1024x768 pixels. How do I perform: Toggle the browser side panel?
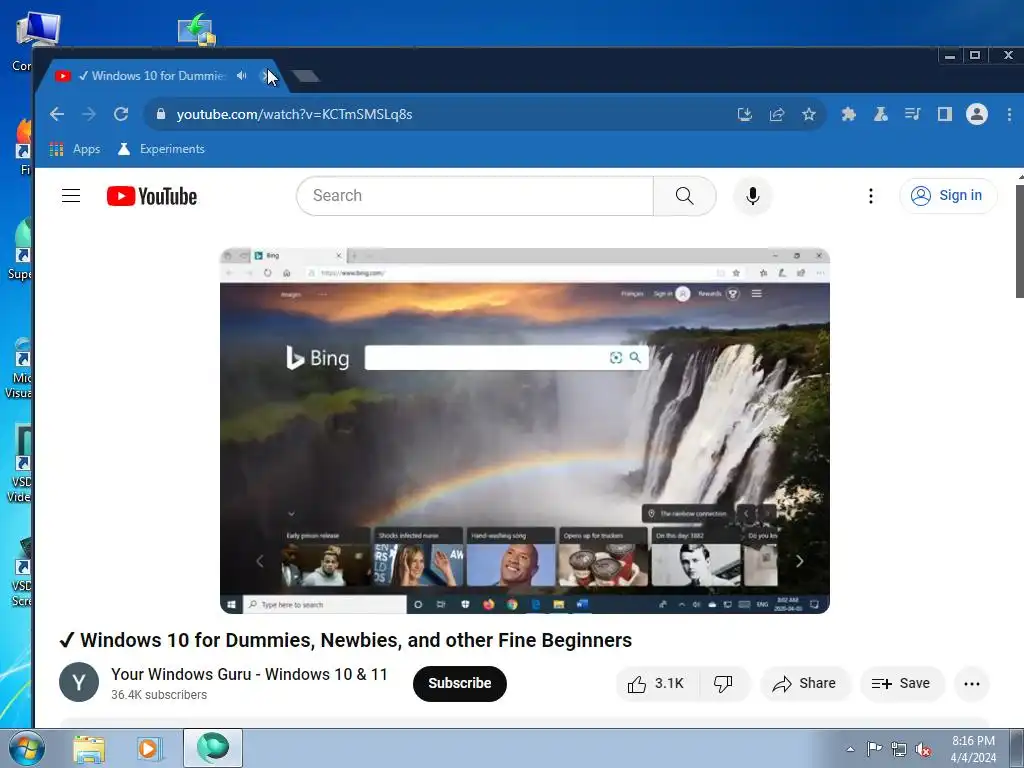[944, 115]
